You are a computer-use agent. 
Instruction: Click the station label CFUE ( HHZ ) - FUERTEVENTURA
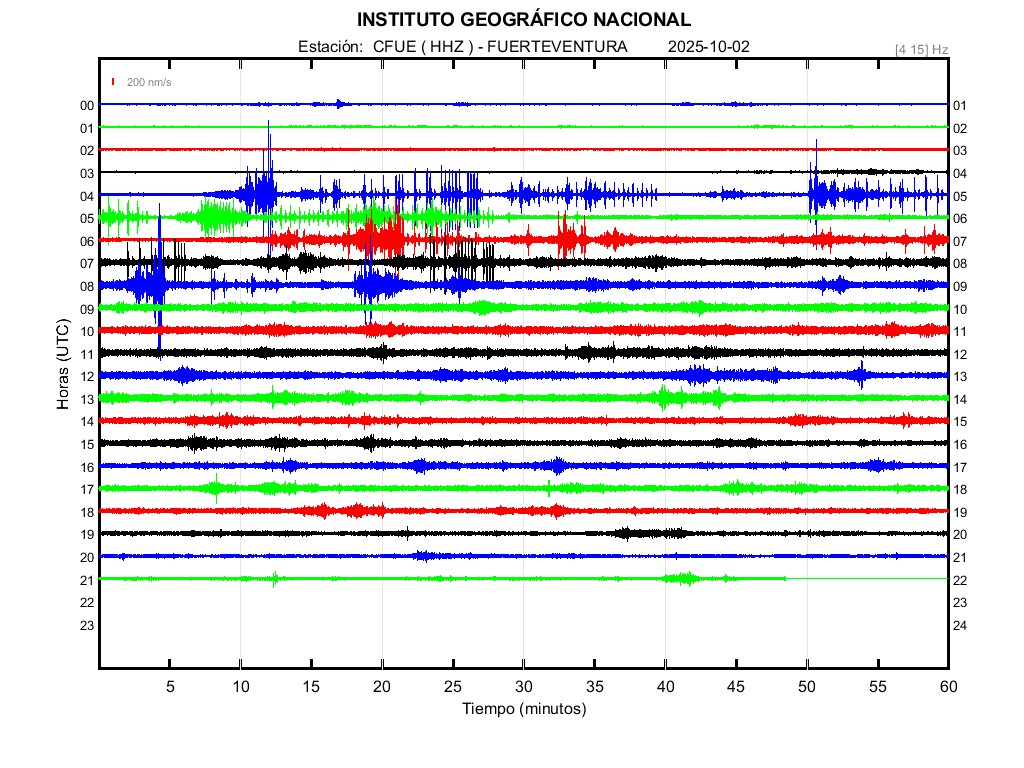click(500, 47)
